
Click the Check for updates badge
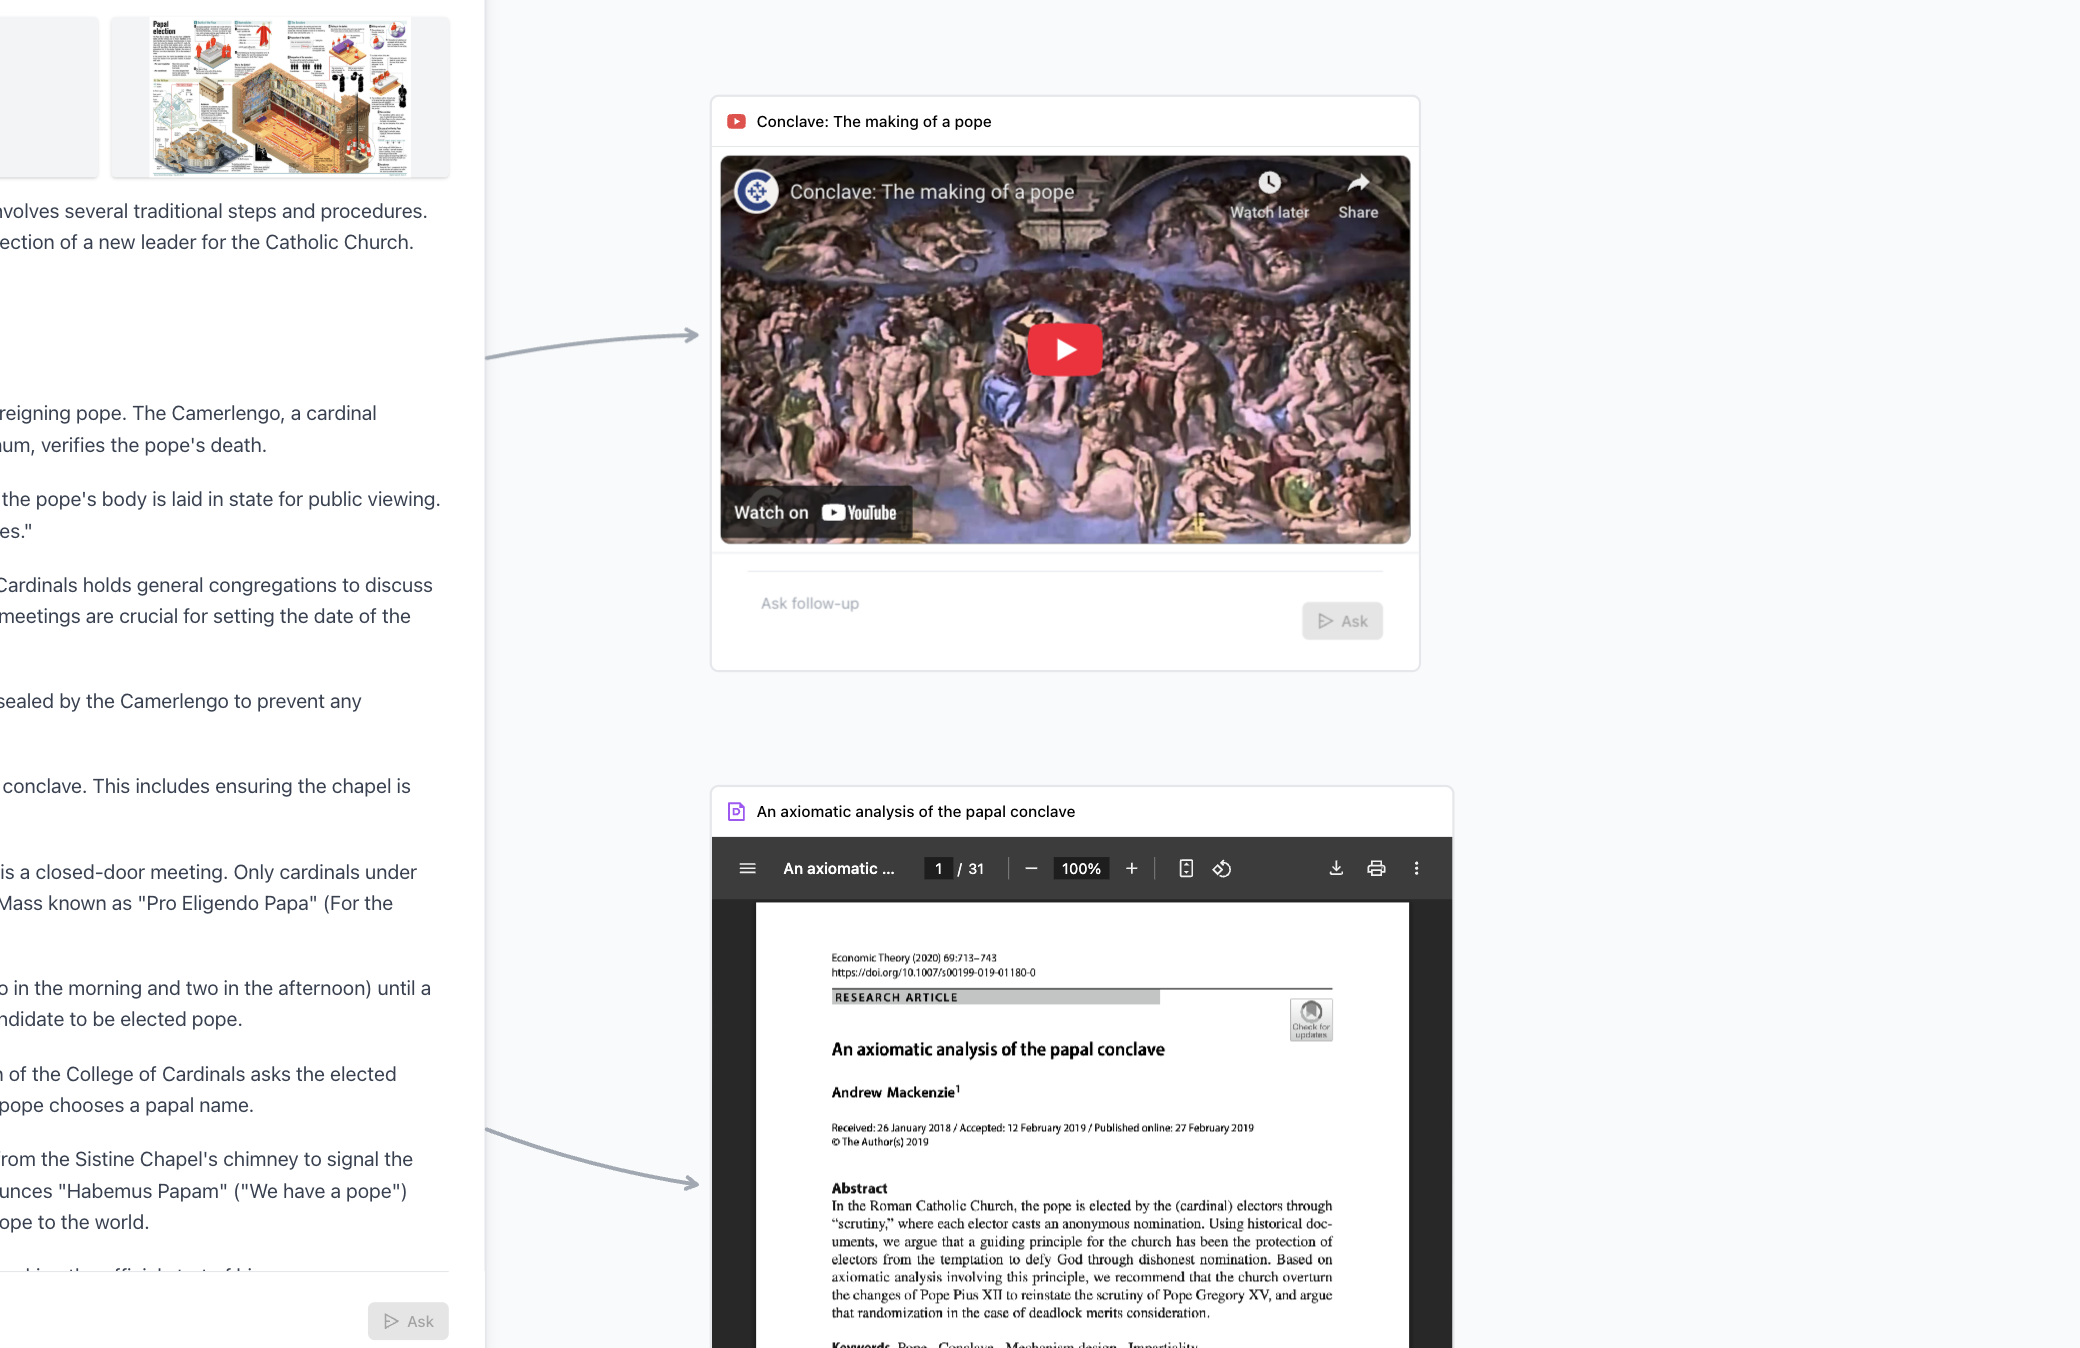click(1311, 1019)
